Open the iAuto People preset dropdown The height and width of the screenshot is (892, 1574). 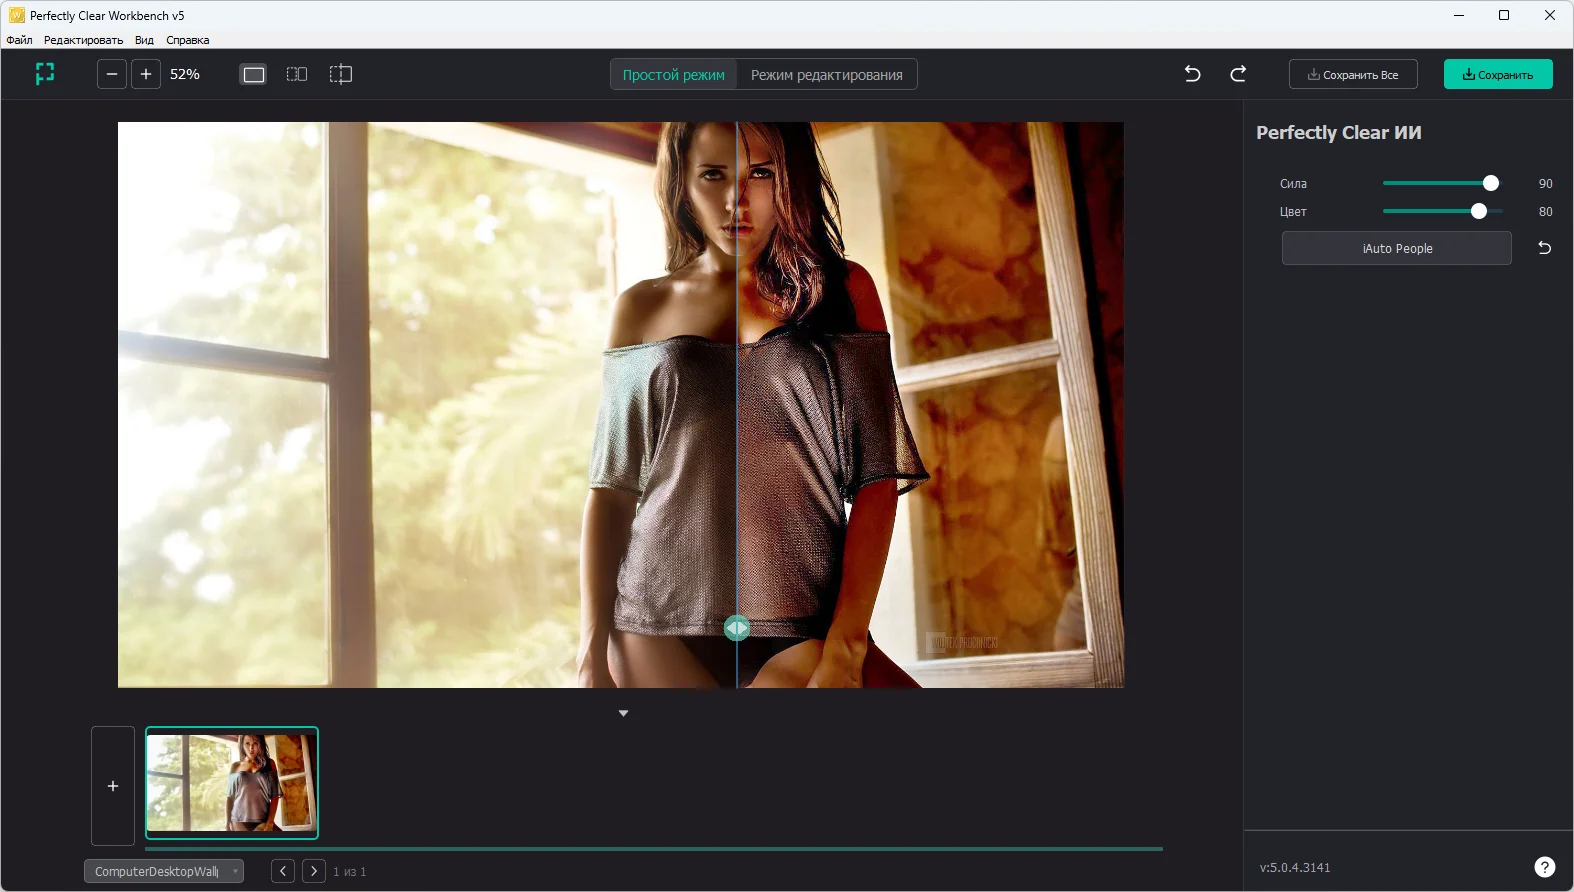[x=1396, y=248]
